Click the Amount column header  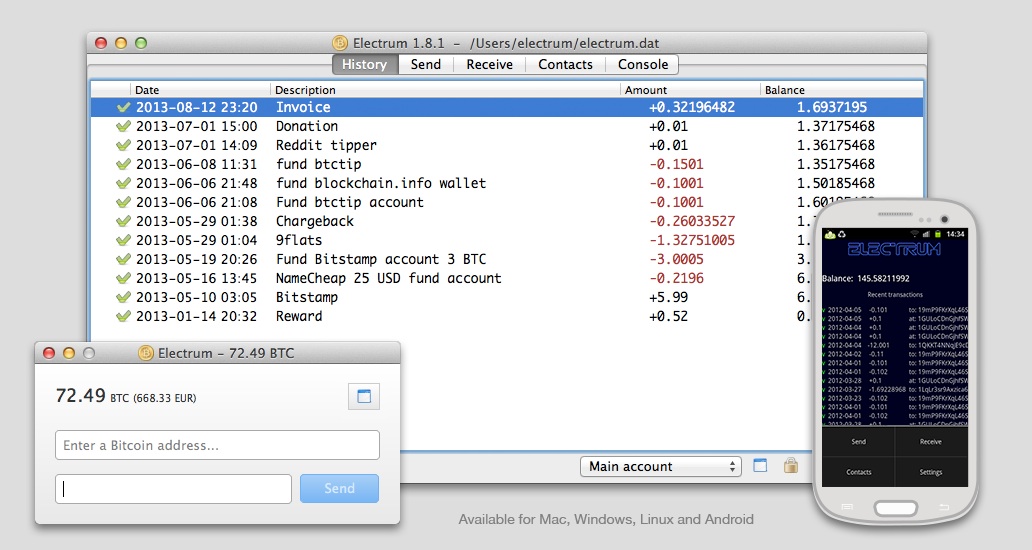(x=690, y=89)
